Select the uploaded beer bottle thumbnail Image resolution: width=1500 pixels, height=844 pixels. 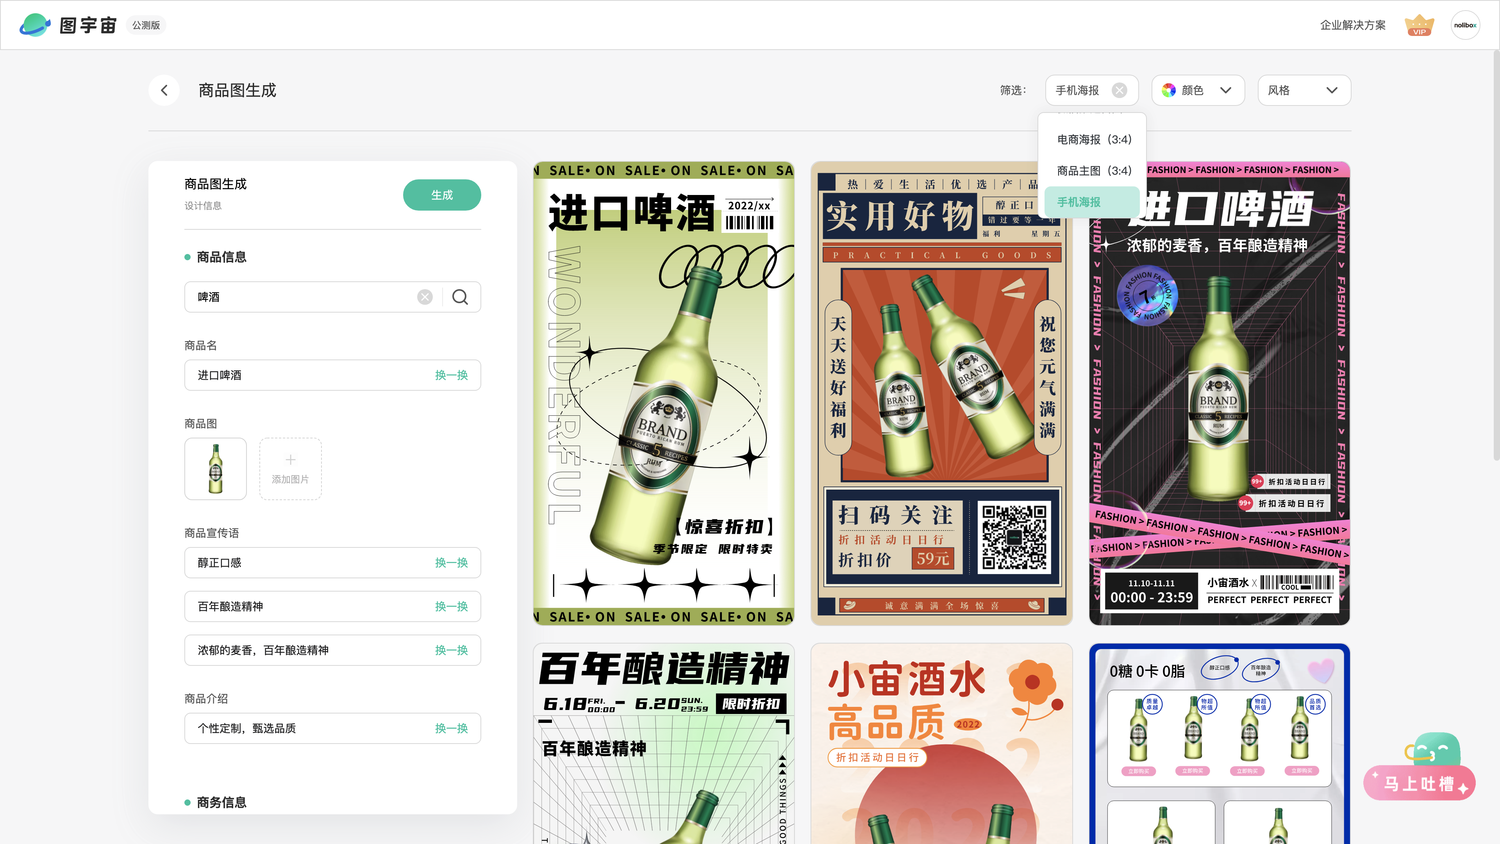tap(215, 469)
